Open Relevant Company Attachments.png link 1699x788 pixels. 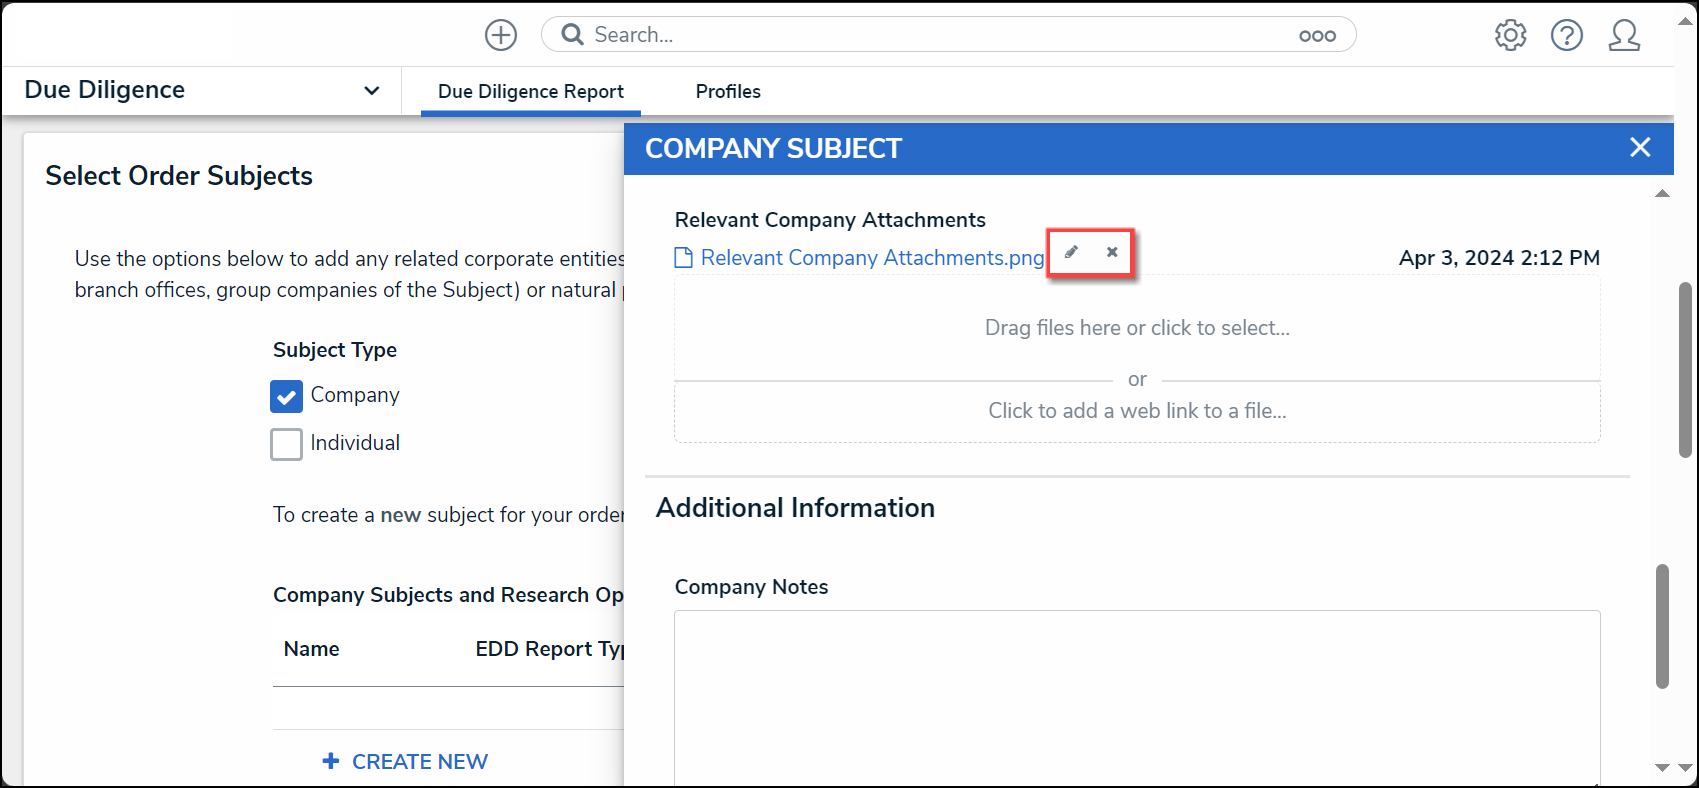(872, 258)
